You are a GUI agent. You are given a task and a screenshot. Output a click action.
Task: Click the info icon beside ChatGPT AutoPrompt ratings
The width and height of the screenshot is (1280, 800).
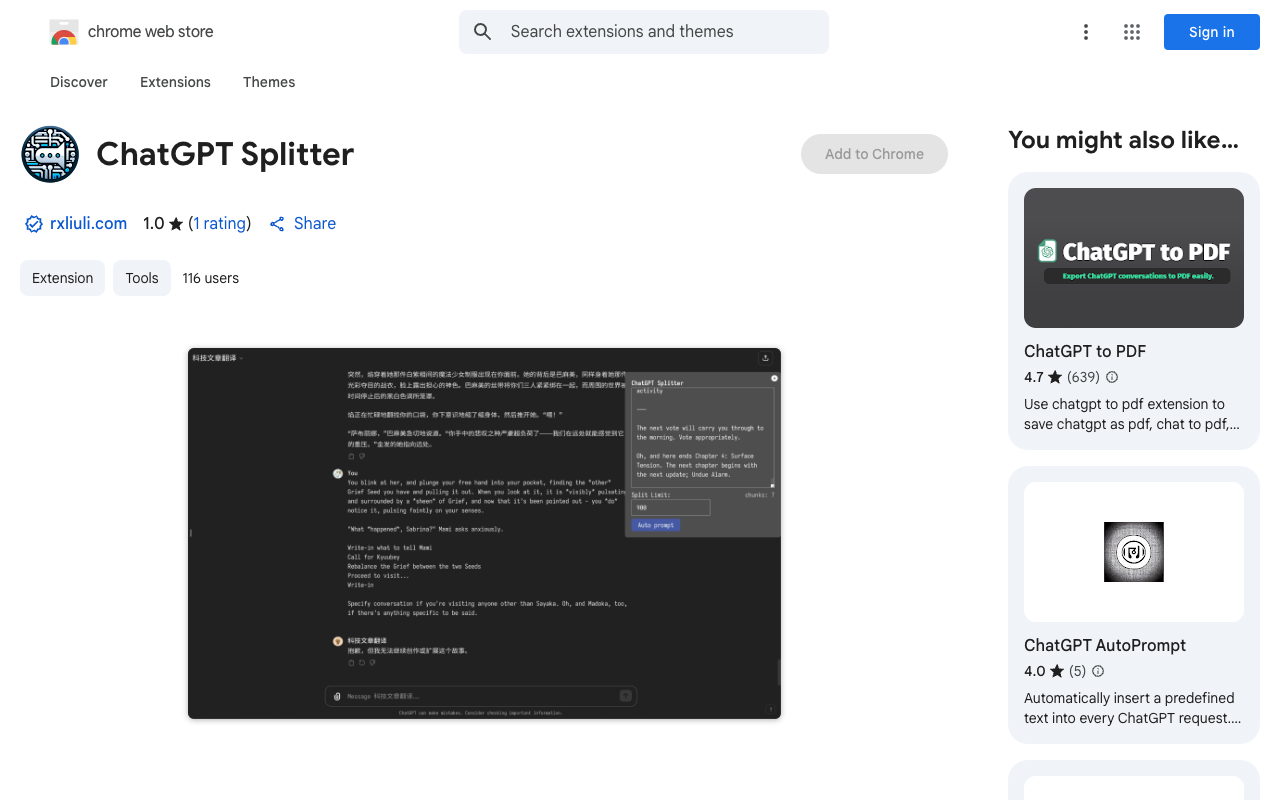click(1098, 671)
